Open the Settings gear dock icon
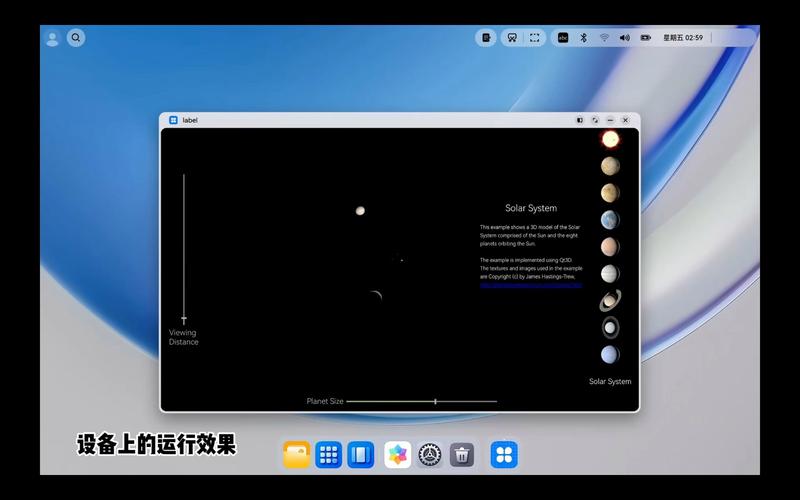 430,455
